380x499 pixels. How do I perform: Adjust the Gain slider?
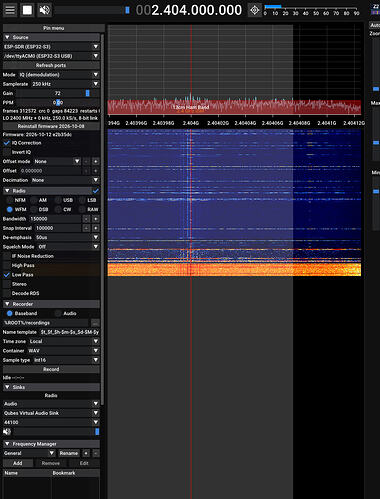[x=58, y=93]
